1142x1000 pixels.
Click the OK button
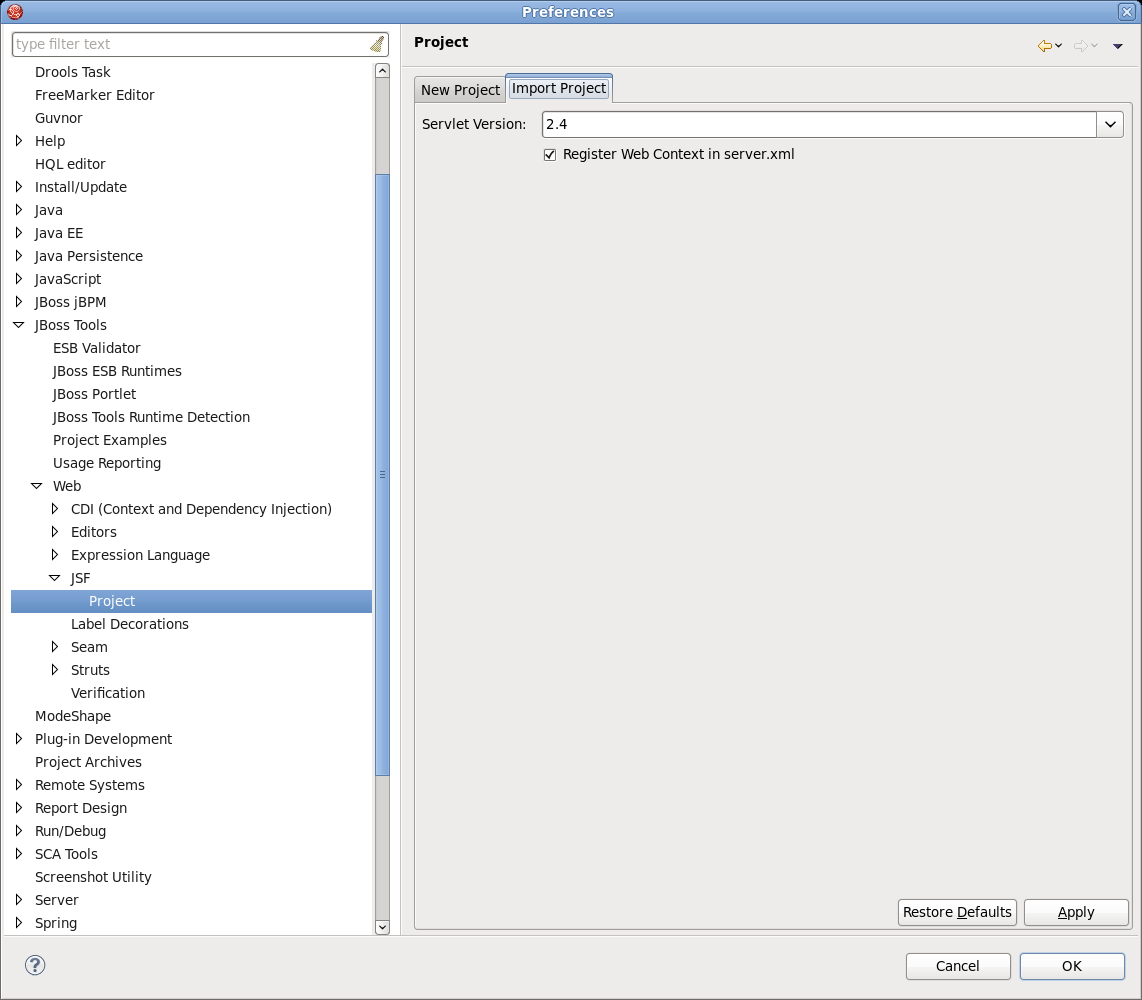tap(1072, 966)
